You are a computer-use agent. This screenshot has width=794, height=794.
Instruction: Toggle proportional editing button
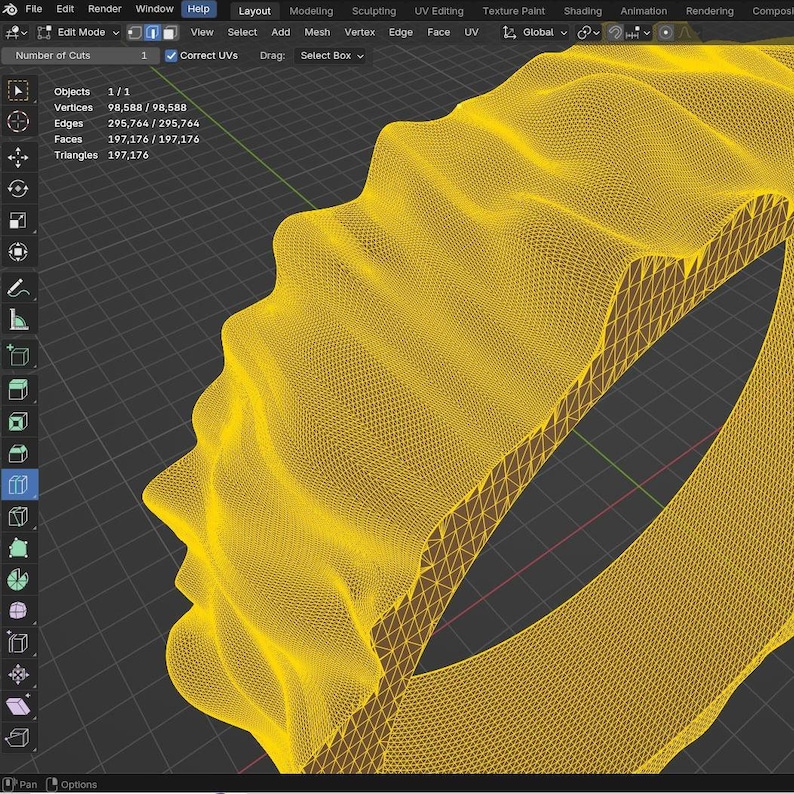(x=666, y=33)
